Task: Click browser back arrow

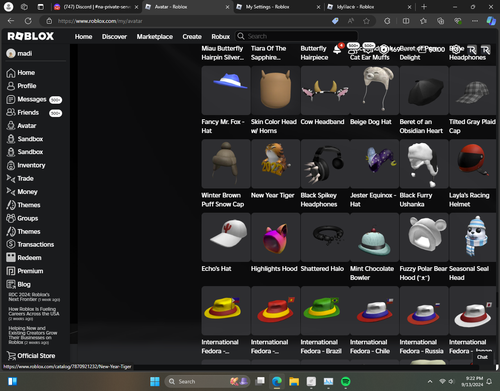Action: (x=11, y=21)
